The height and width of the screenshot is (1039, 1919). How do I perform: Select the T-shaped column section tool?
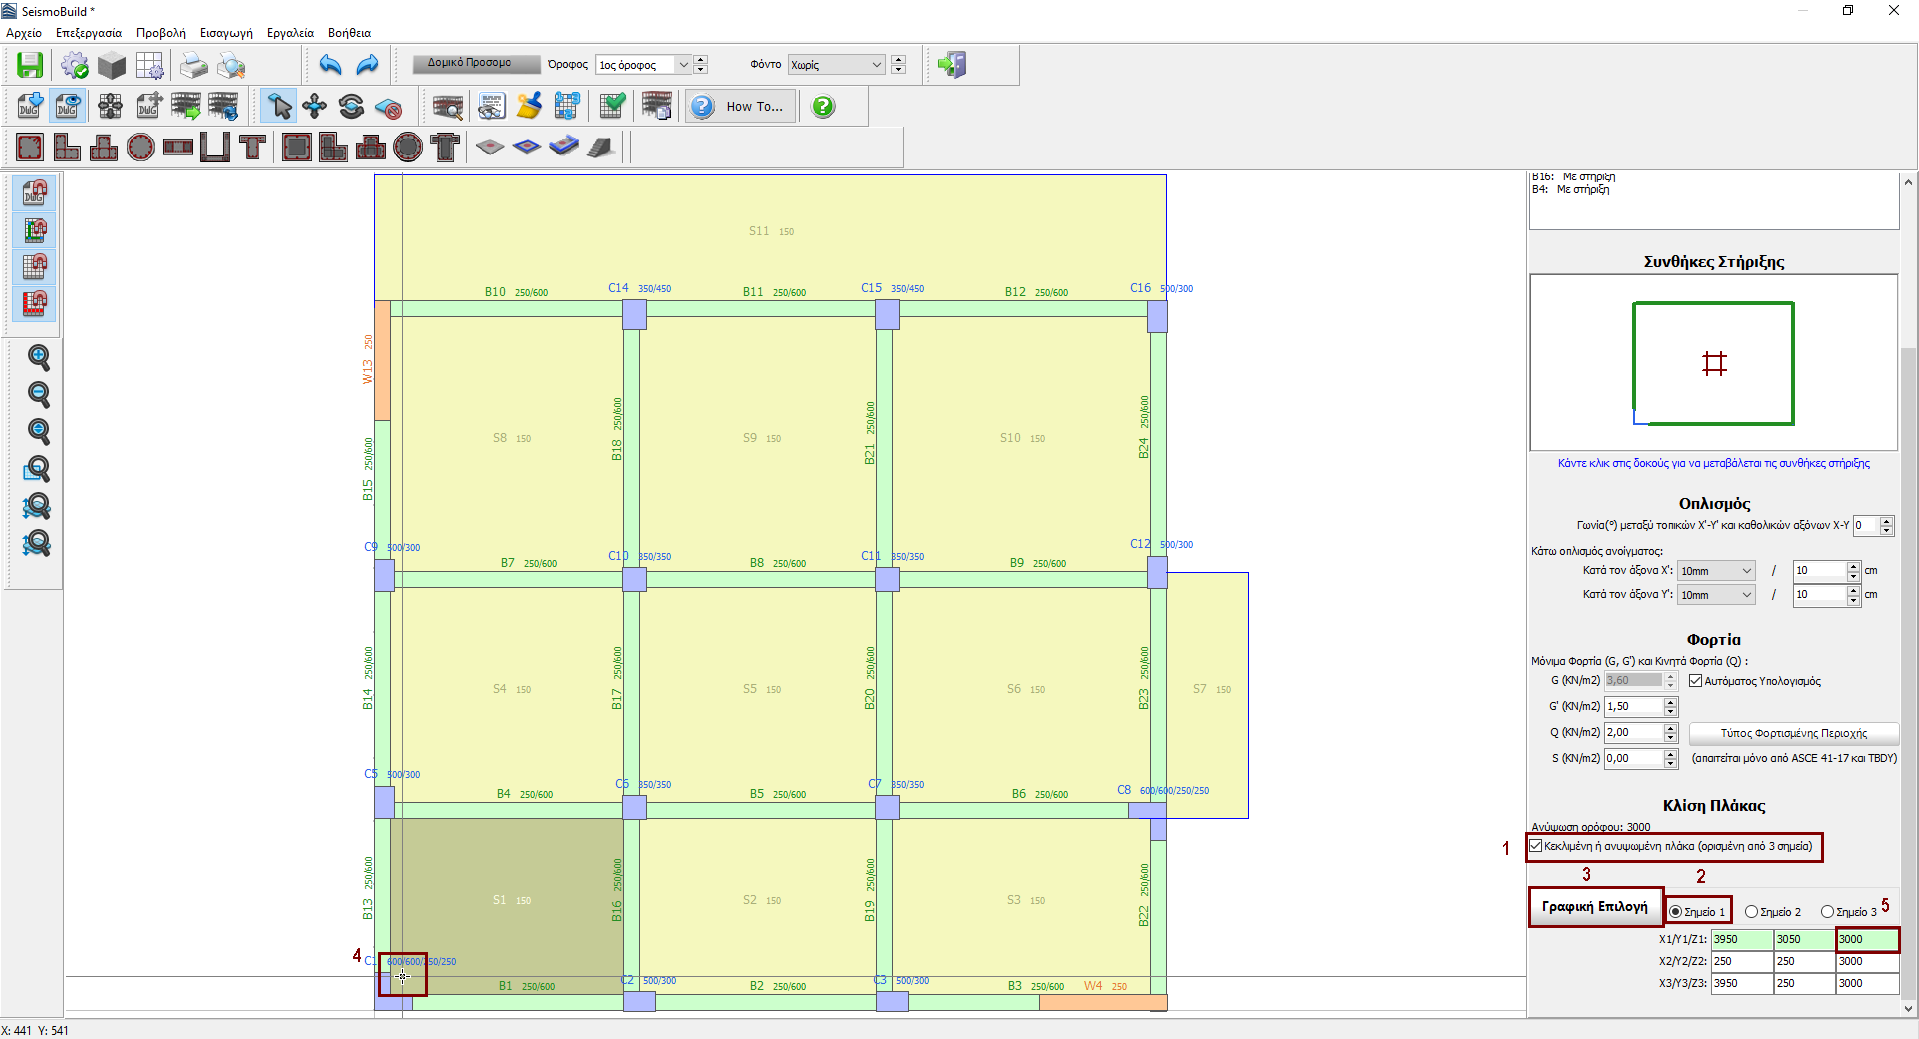pyautogui.click(x=253, y=147)
